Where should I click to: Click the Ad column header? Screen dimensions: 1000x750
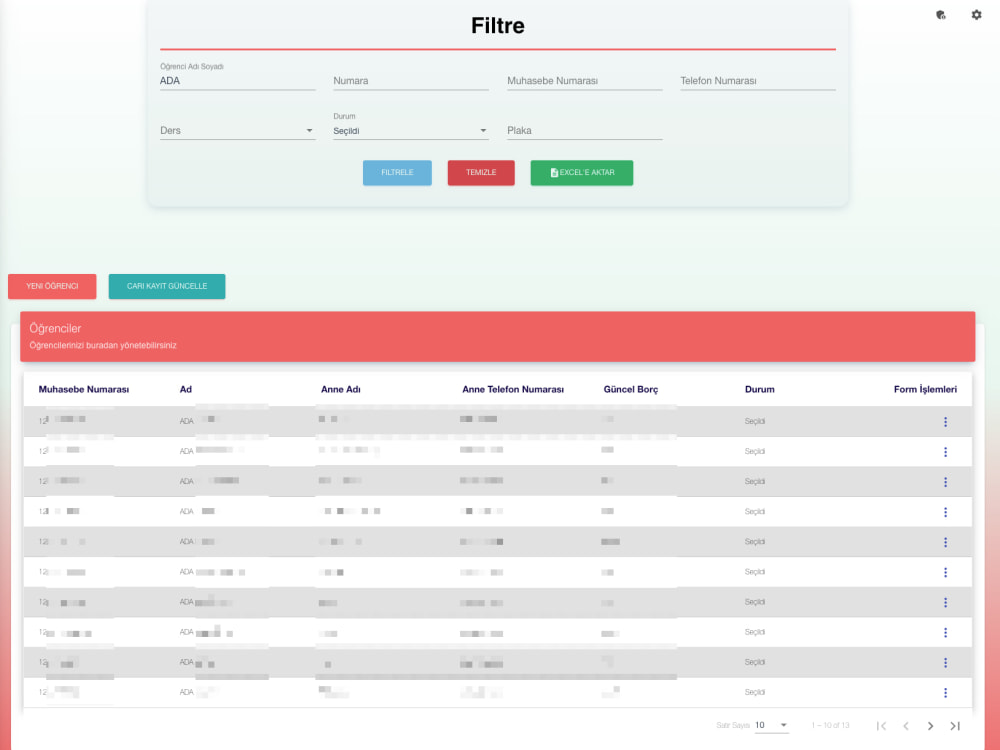point(186,389)
